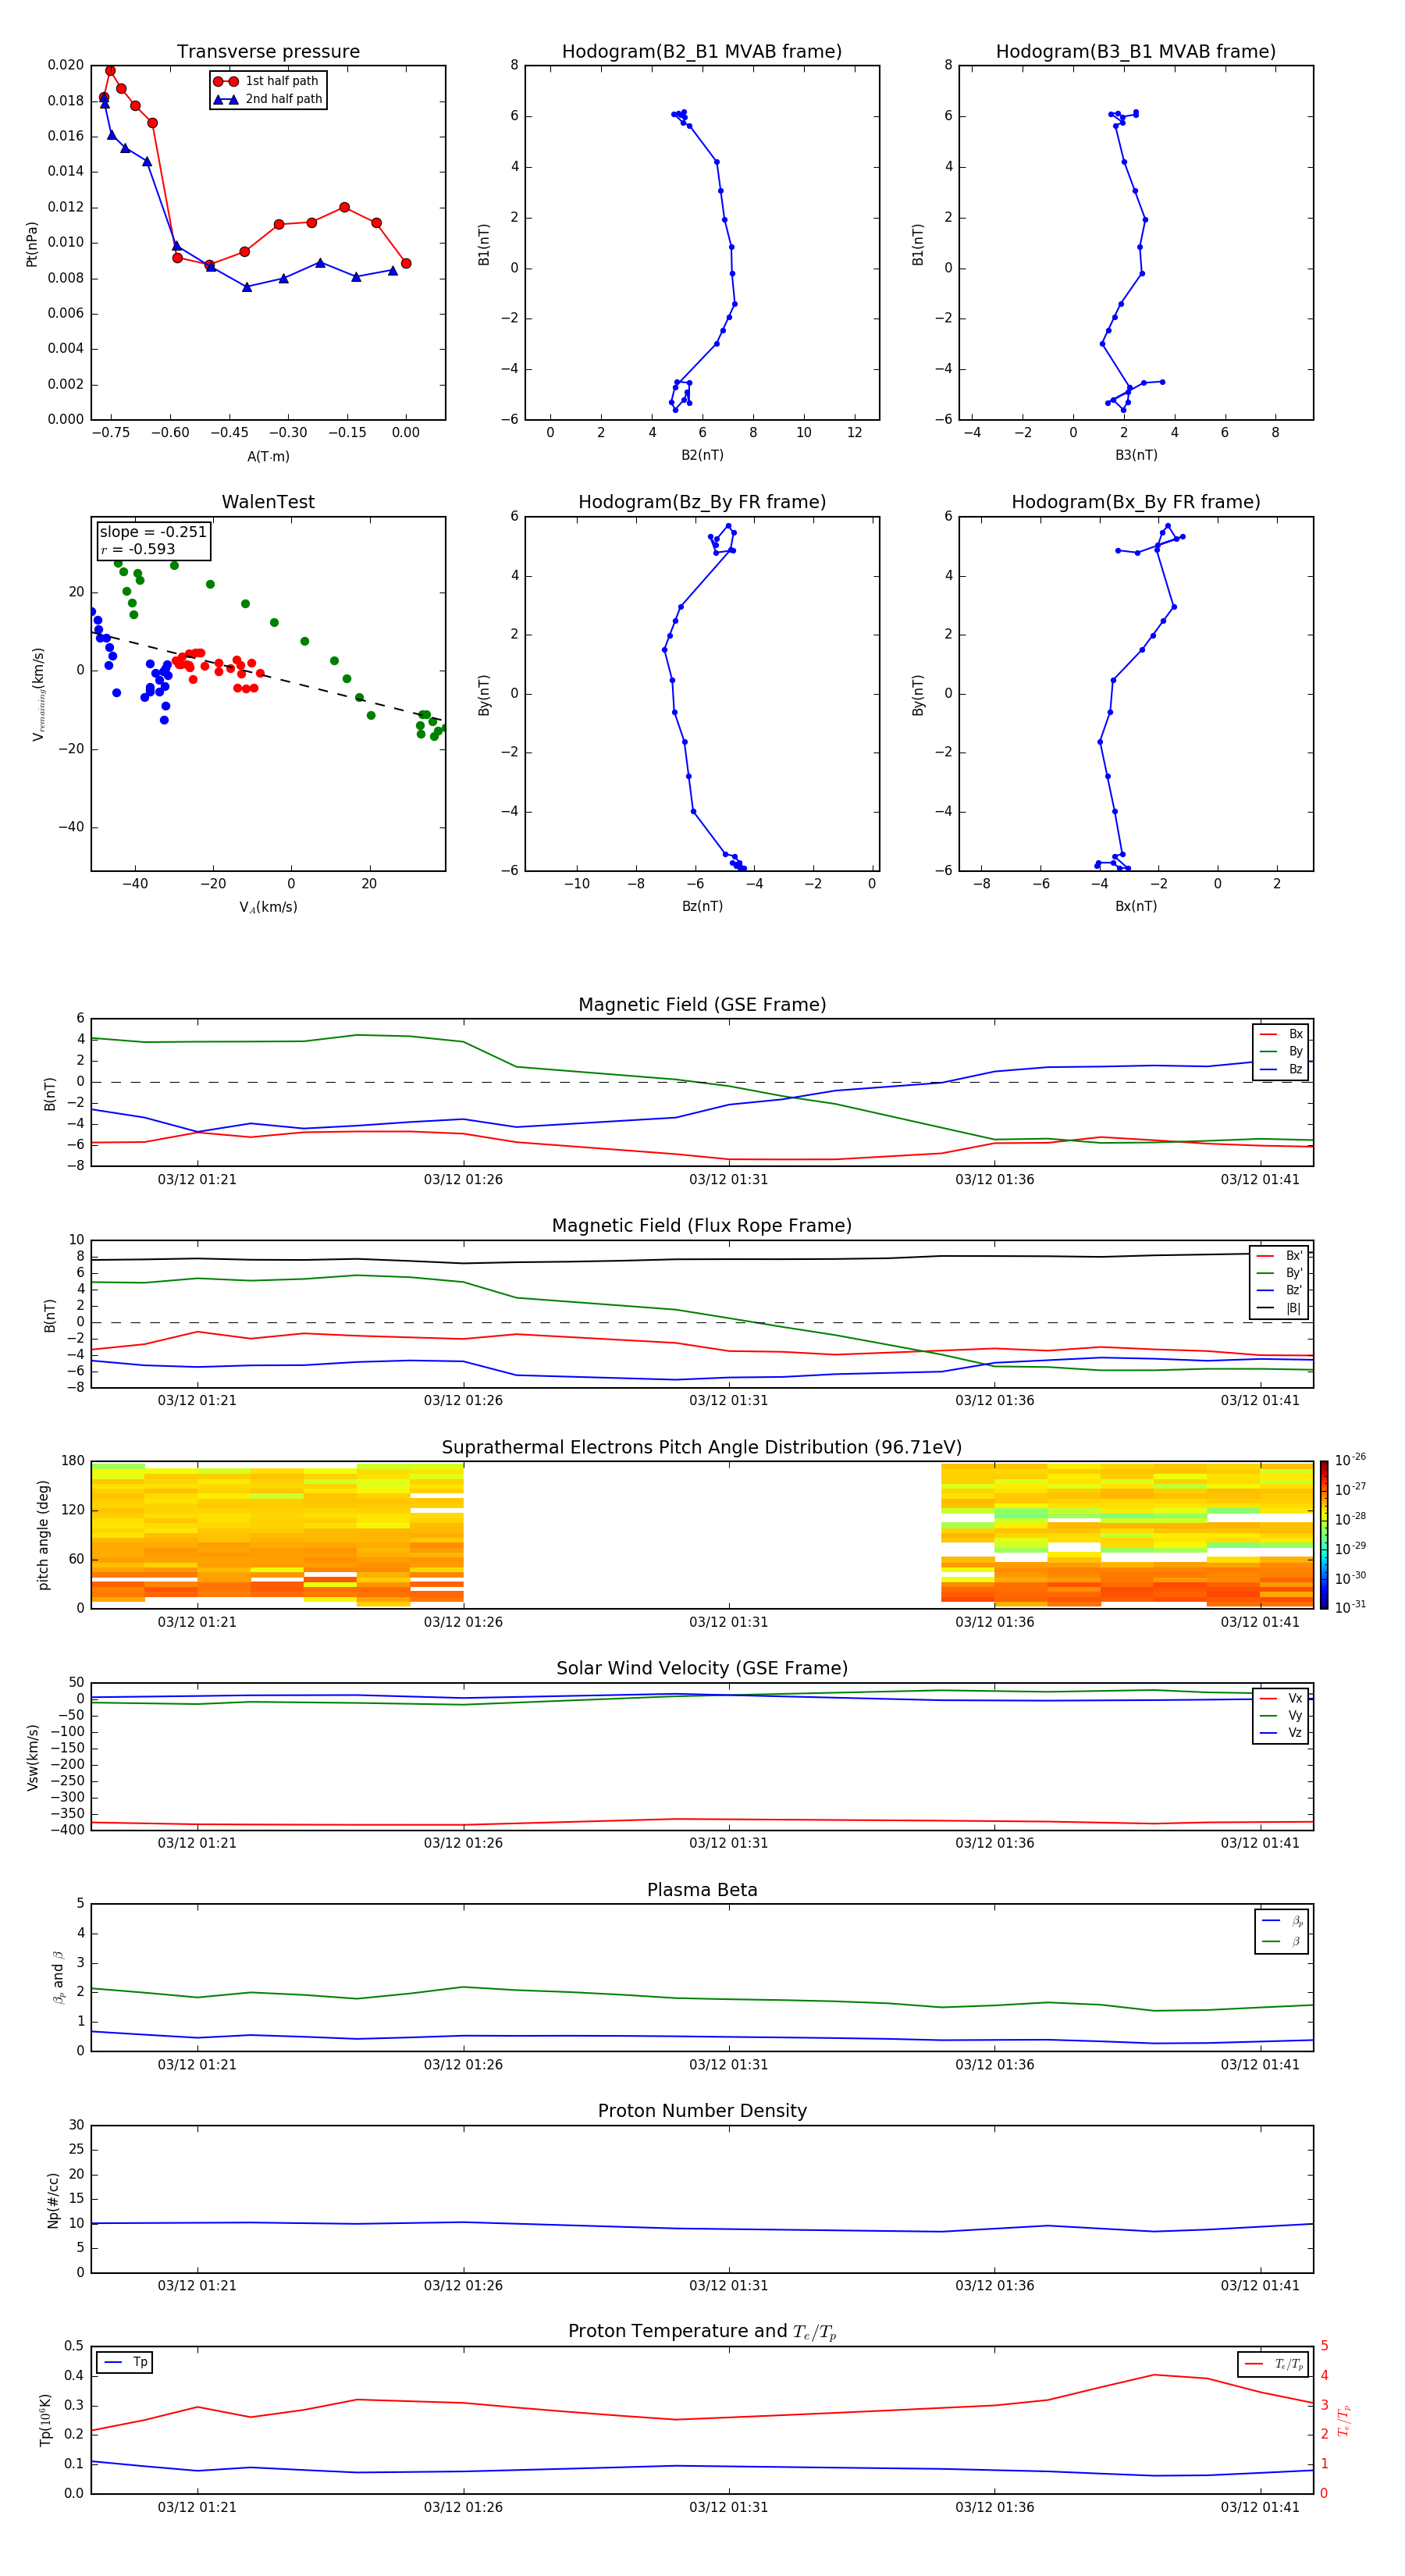The image size is (1405, 2576).
Task: Click the 'Magnetic Field (GSE Frame)' title
Action: (702, 1005)
